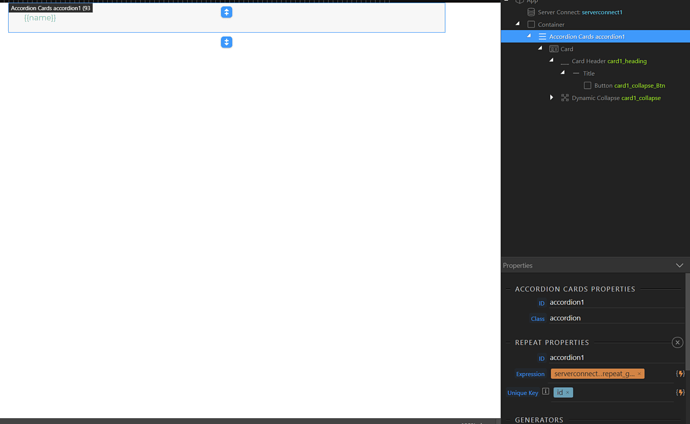Open data picker for Unique Key

680,393
